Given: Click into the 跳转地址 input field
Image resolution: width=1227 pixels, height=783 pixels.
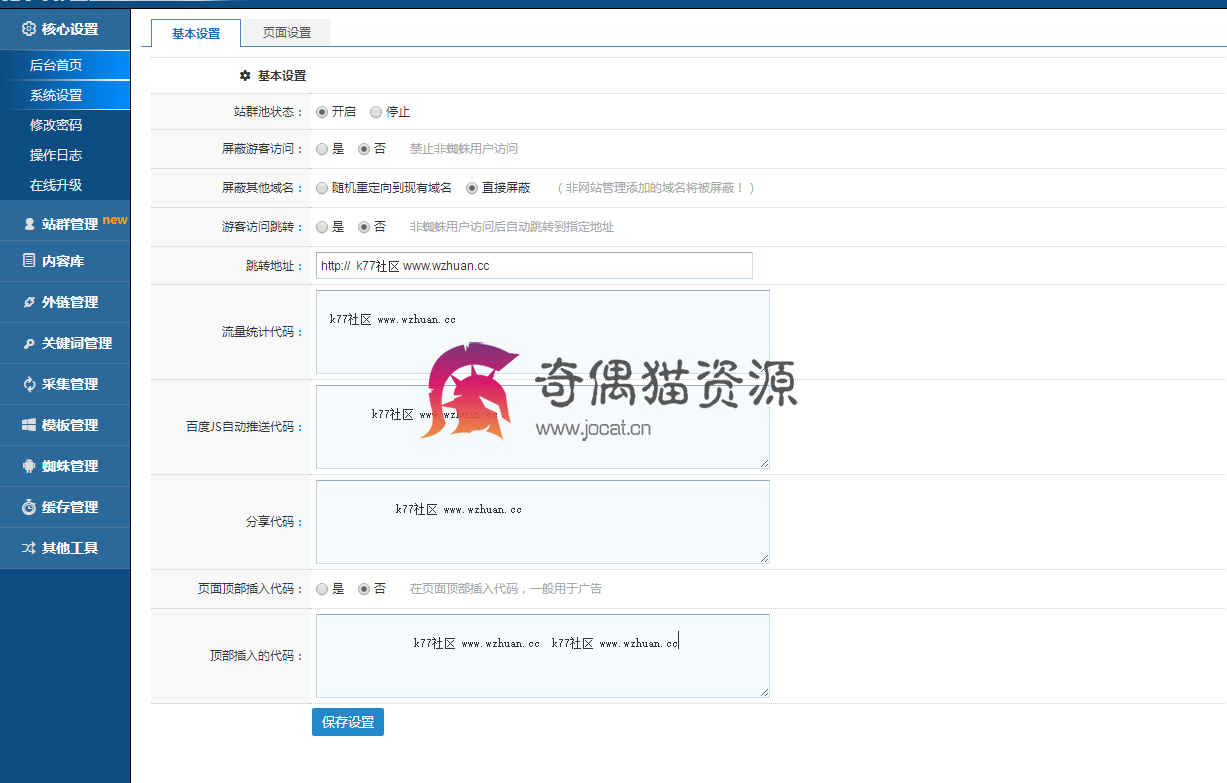Looking at the screenshot, I should click(x=534, y=265).
